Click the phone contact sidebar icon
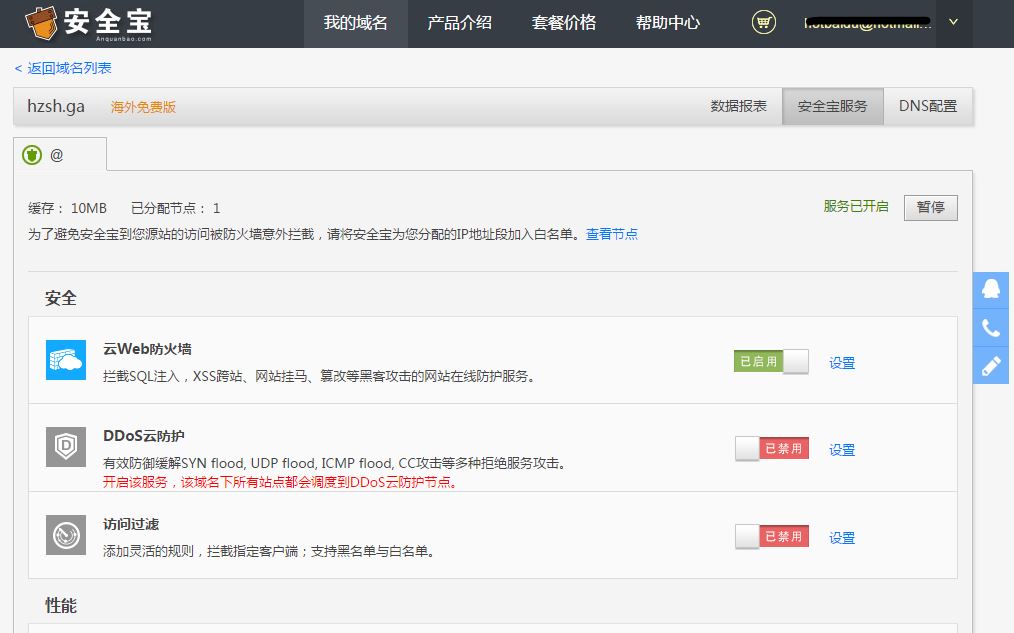The width and height of the screenshot is (1014, 633). (991, 327)
